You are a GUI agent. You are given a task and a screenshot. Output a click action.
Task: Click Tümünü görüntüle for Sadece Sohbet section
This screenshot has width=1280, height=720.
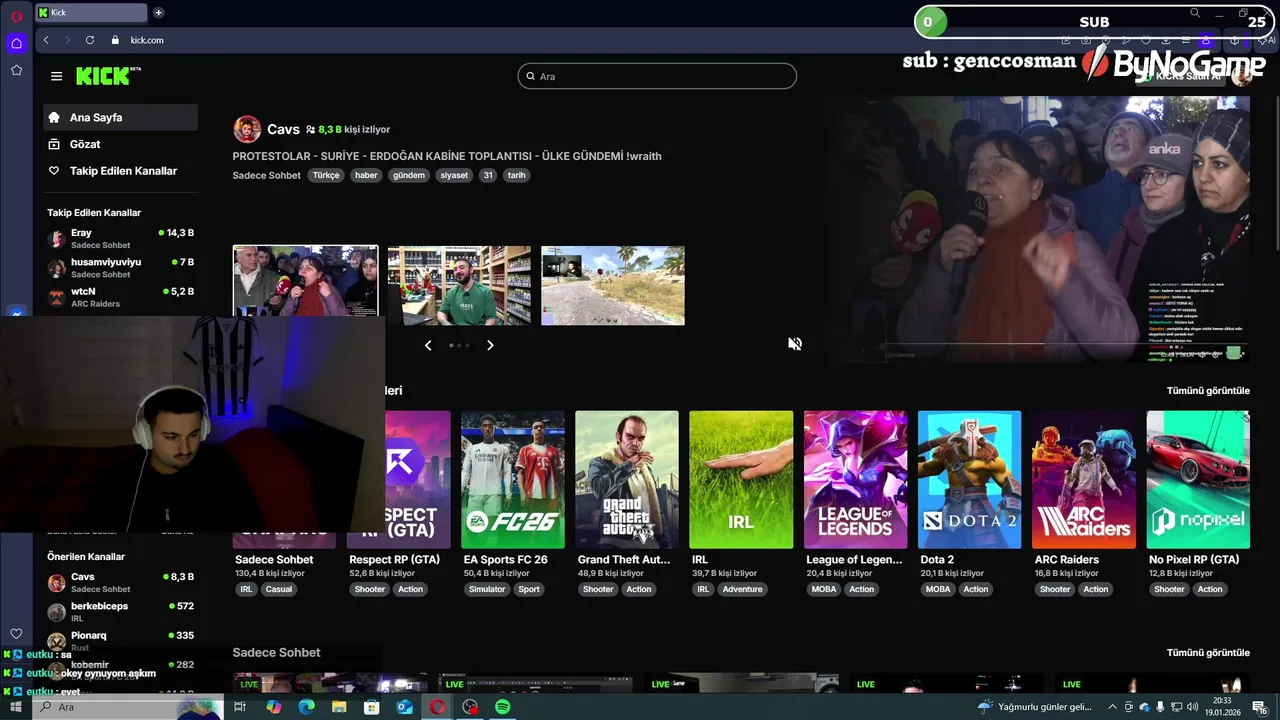pyautogui.click(x=1208, y=653)
